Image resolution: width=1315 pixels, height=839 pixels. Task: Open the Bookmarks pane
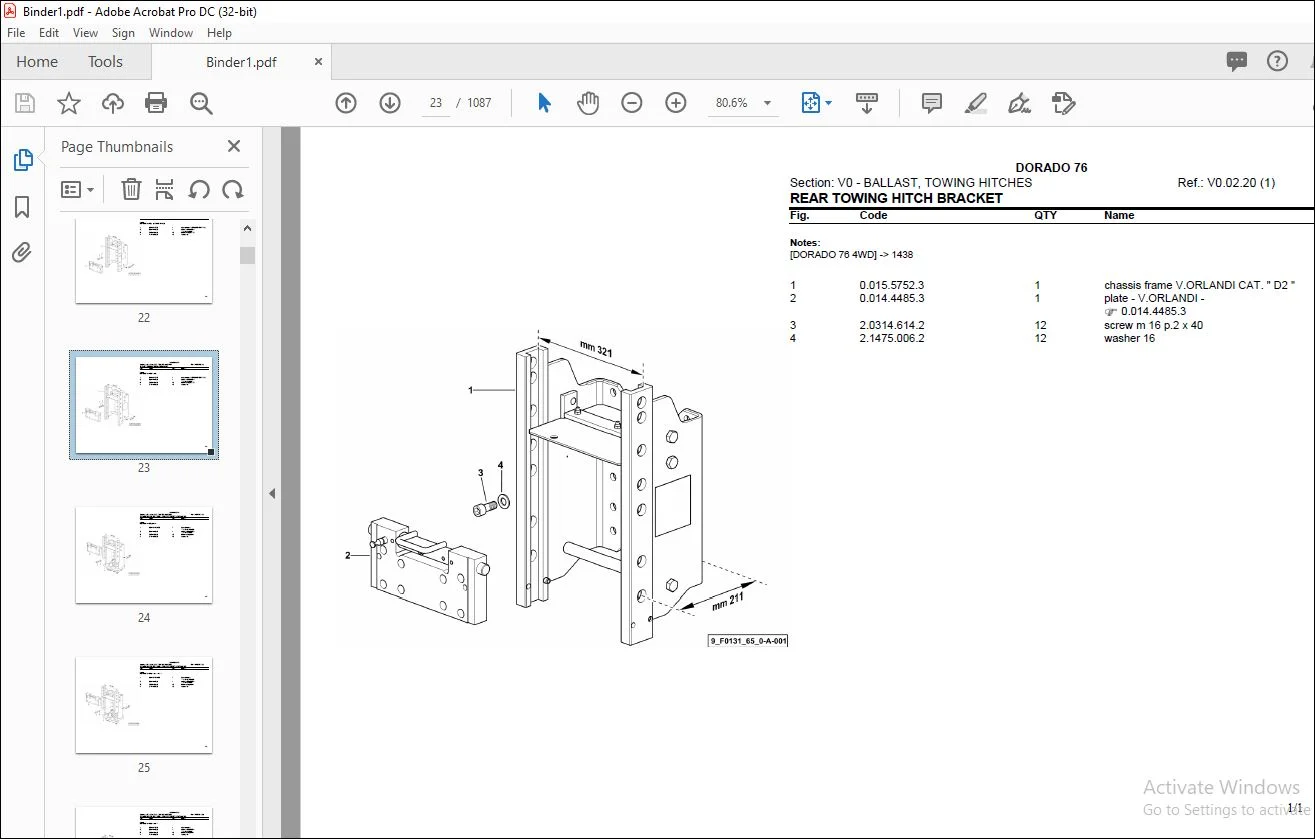pyautogui.click(x=22, y=207)
